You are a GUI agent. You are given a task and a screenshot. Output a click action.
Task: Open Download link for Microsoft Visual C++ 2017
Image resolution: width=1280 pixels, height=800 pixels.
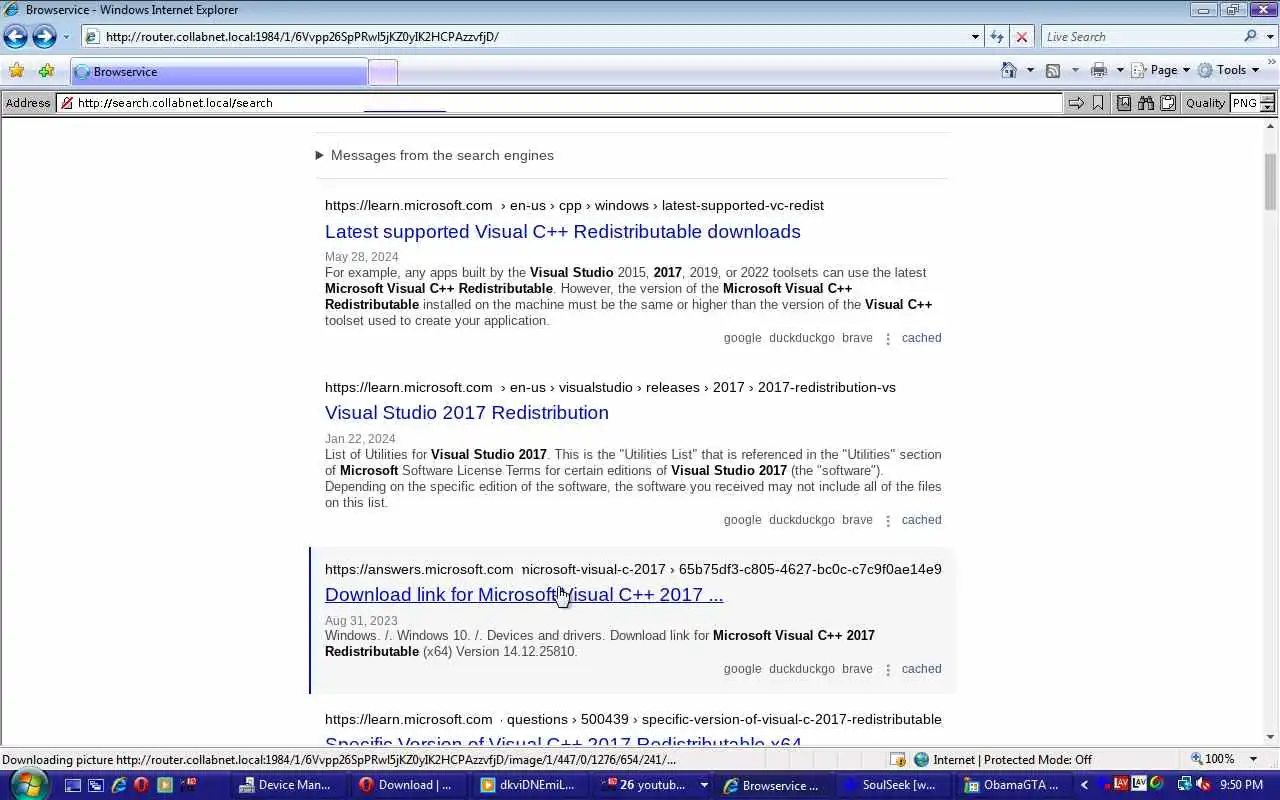[524, 594]
